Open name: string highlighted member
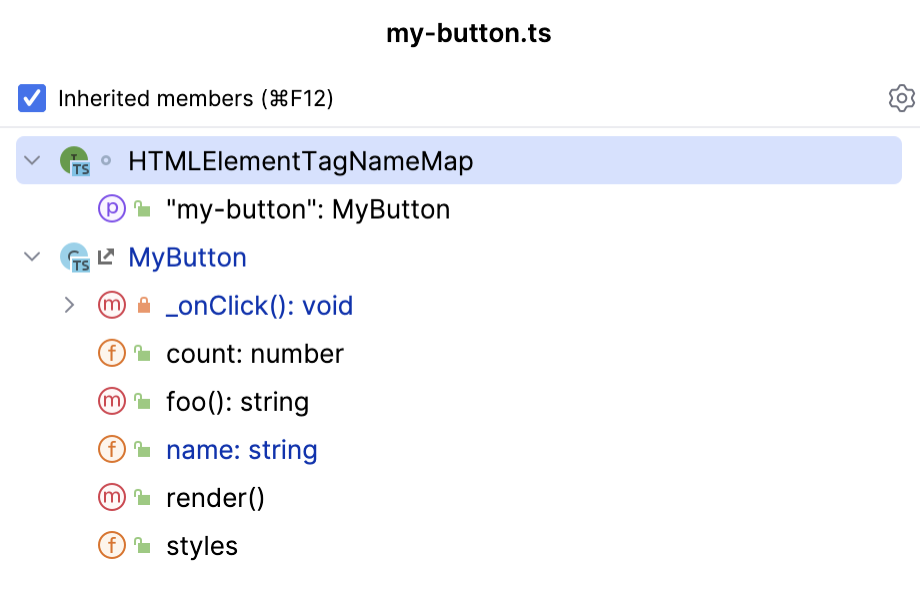The width and height of the screenshot is (920, 600). click(x=241, y=449)
